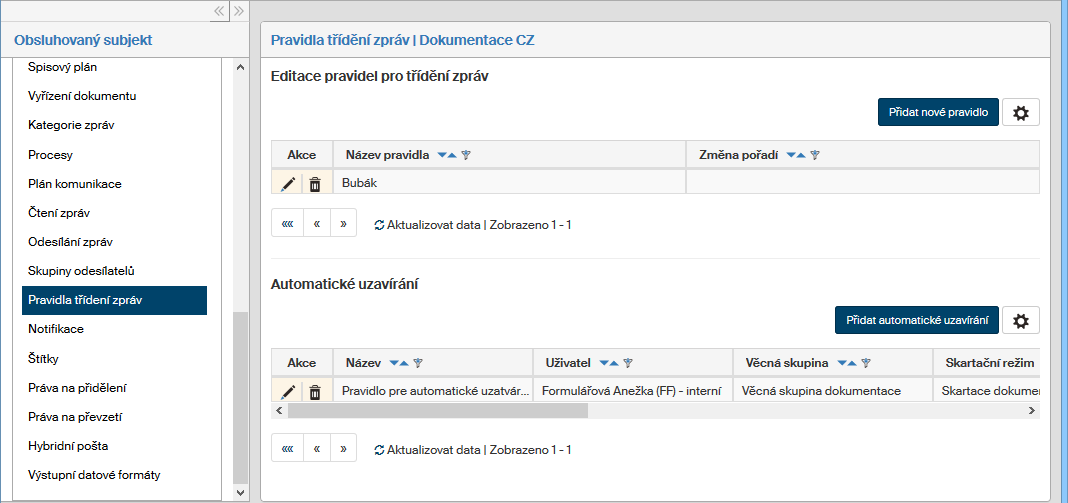Sort the Uživatel column ascending
Viewport: 1068px width, 503px height.
click(x=615, y=363)
